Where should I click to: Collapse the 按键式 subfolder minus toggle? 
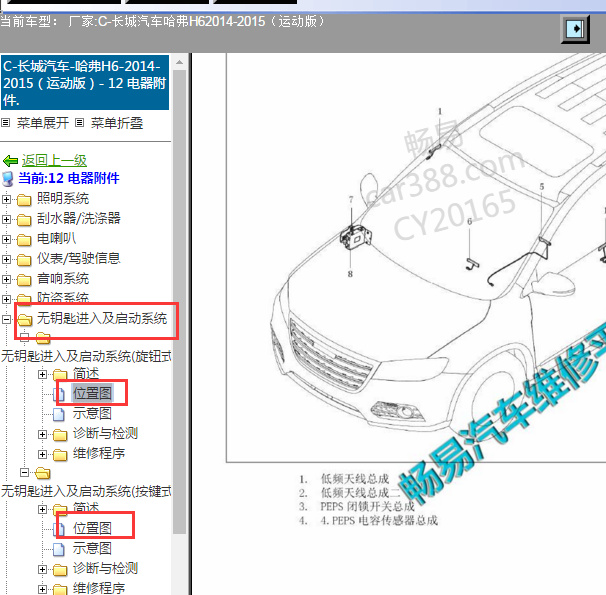(24, 473)
